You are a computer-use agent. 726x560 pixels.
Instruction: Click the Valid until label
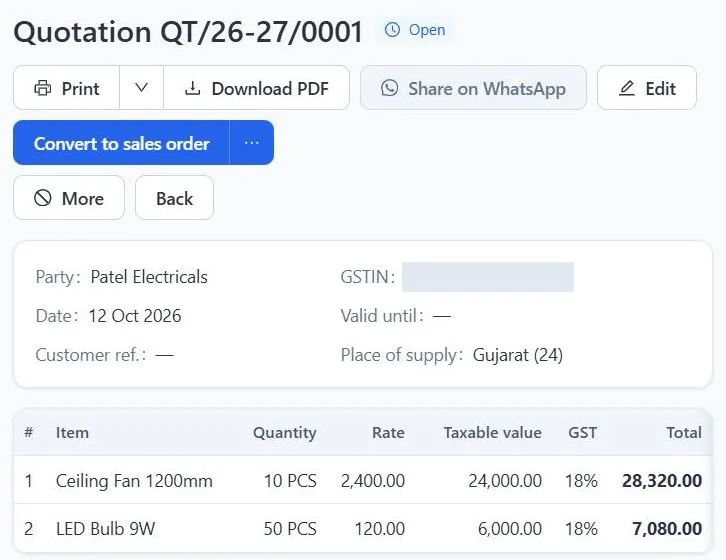point(382,316)
